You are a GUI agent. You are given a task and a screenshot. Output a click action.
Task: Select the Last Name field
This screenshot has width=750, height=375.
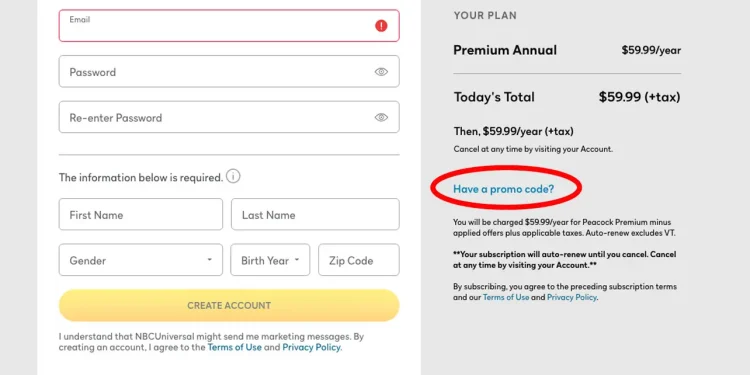(315, 215)
